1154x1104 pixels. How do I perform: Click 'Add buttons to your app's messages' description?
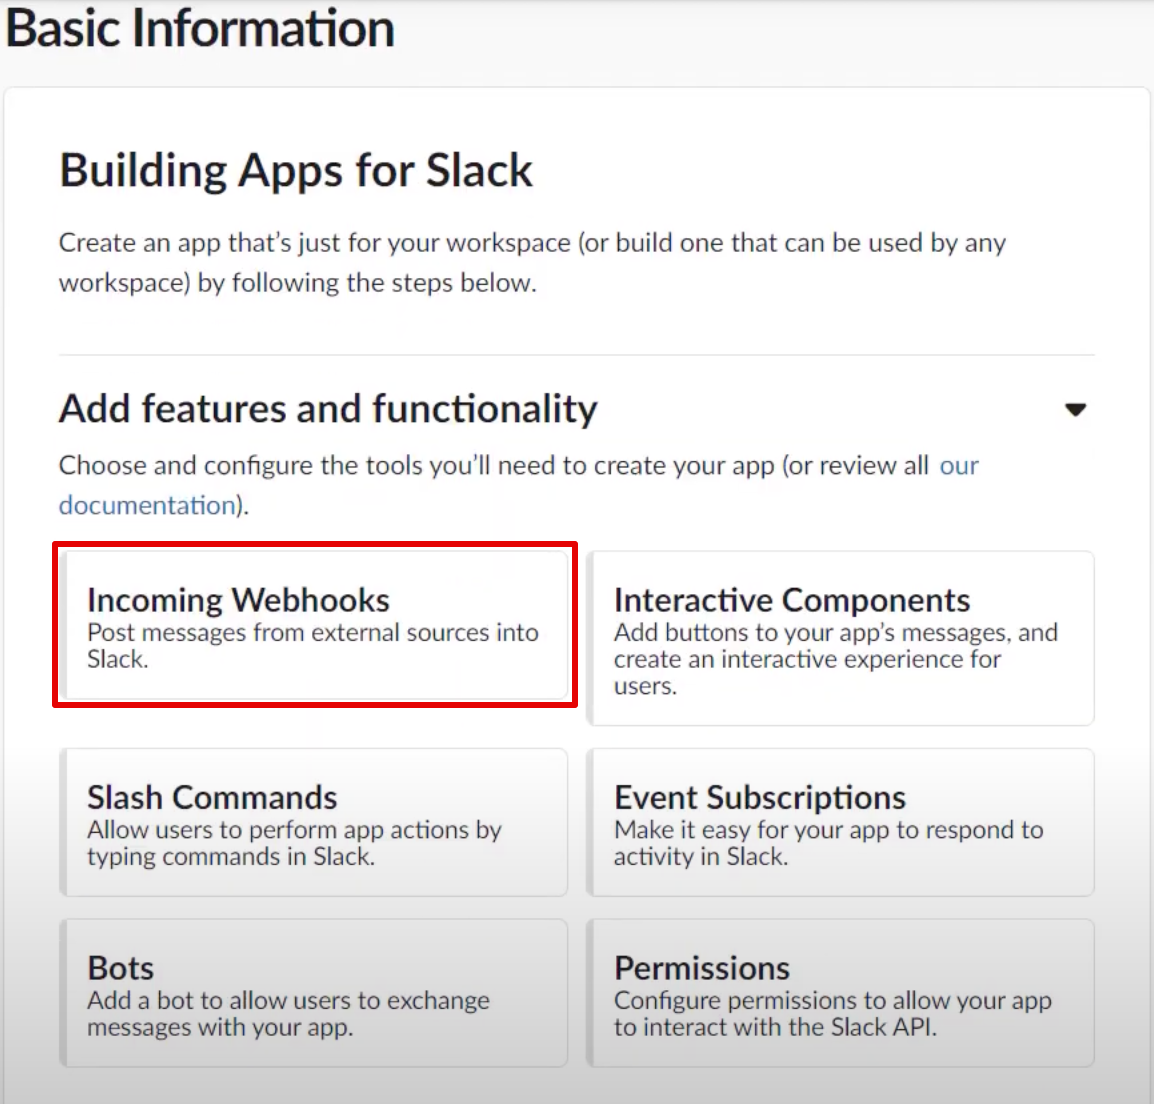[x=836, y=659]
